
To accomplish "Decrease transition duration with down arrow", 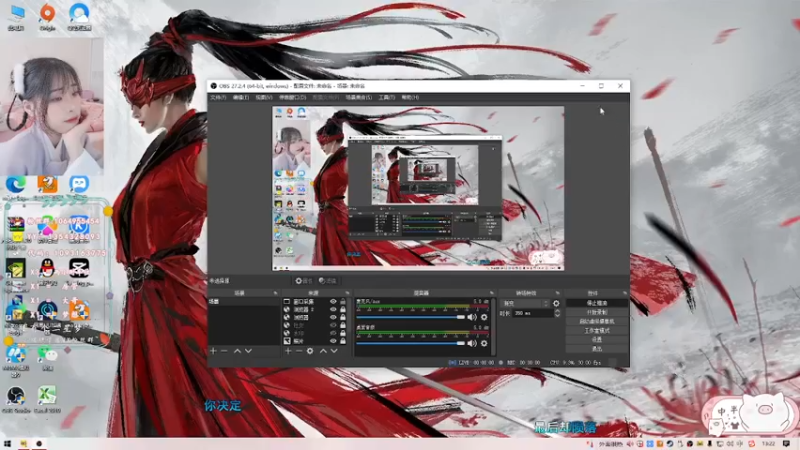I will [x=557, y=315].
